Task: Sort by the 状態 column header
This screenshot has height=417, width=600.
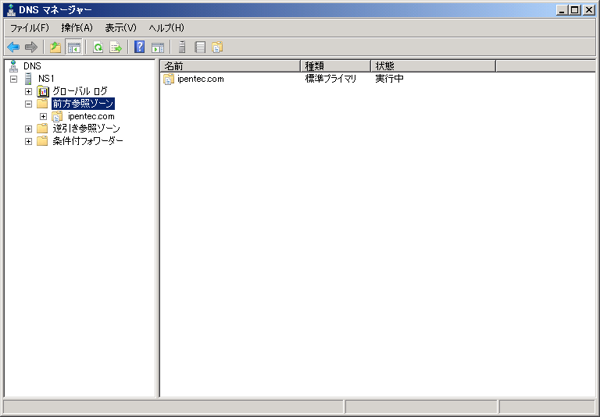Action: point(433,66)
